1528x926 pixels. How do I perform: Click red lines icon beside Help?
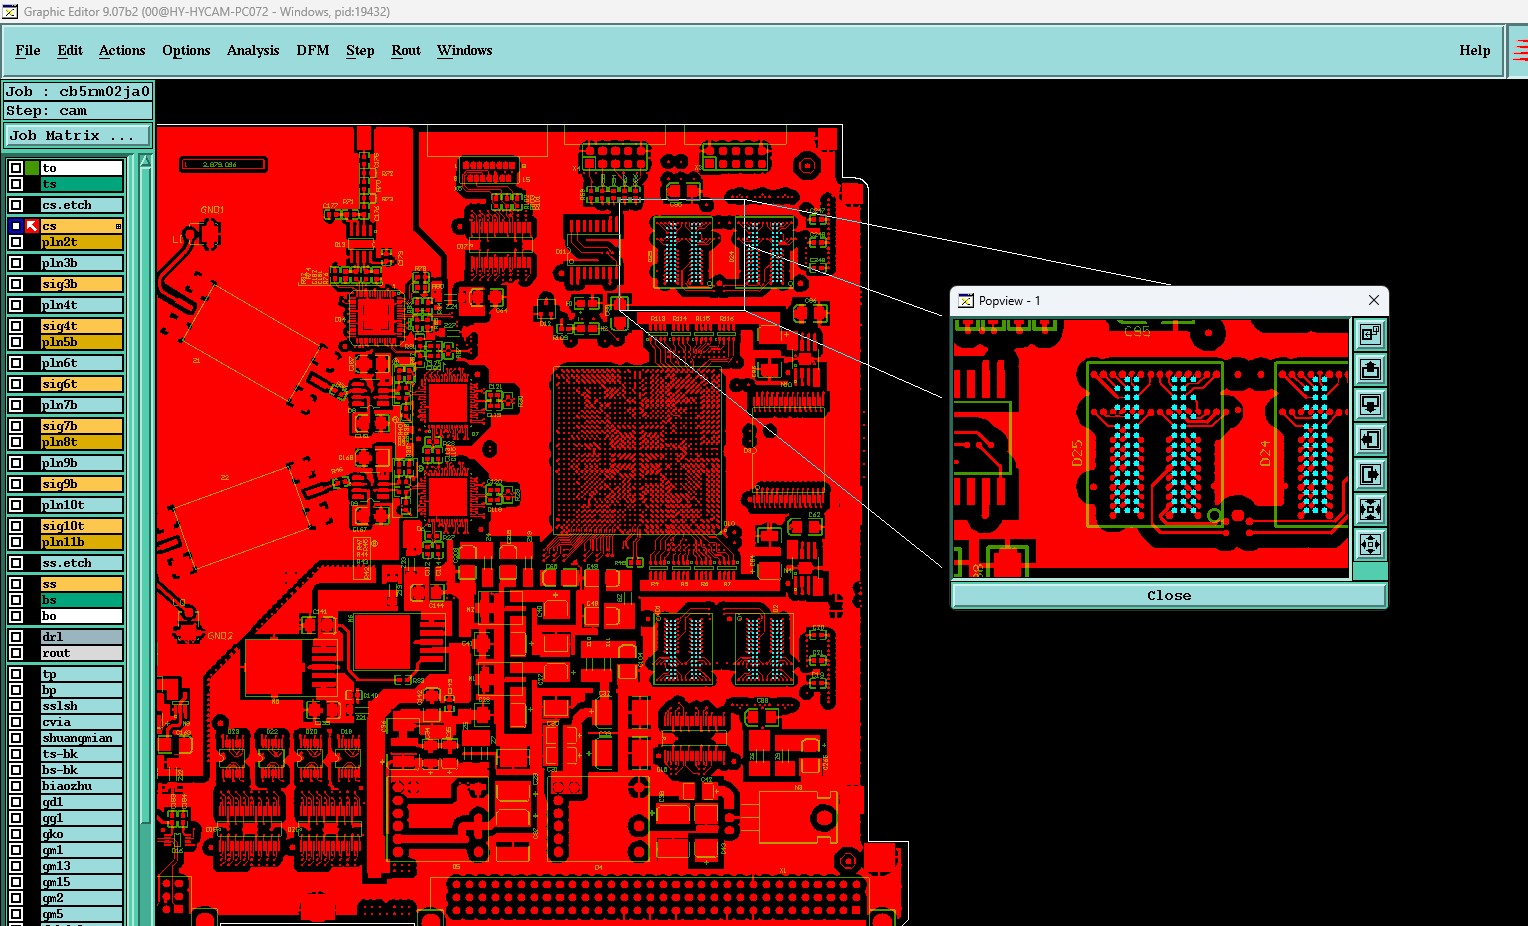[x=1520, y=50]
